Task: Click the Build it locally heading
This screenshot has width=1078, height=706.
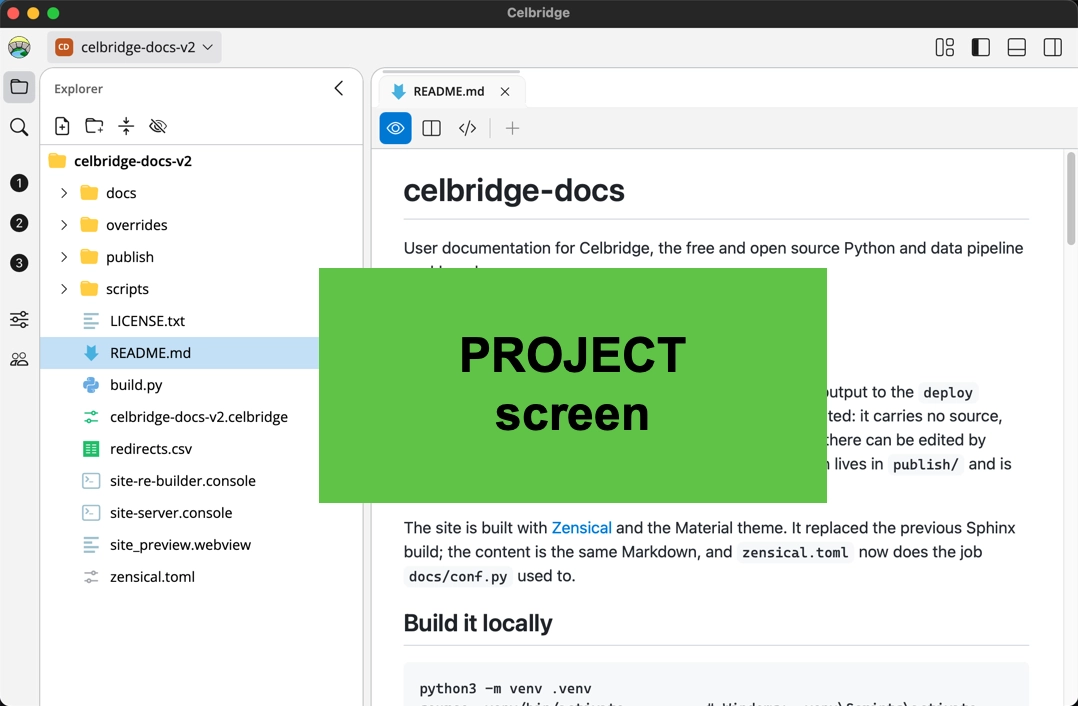Action: tap(478, 623)
